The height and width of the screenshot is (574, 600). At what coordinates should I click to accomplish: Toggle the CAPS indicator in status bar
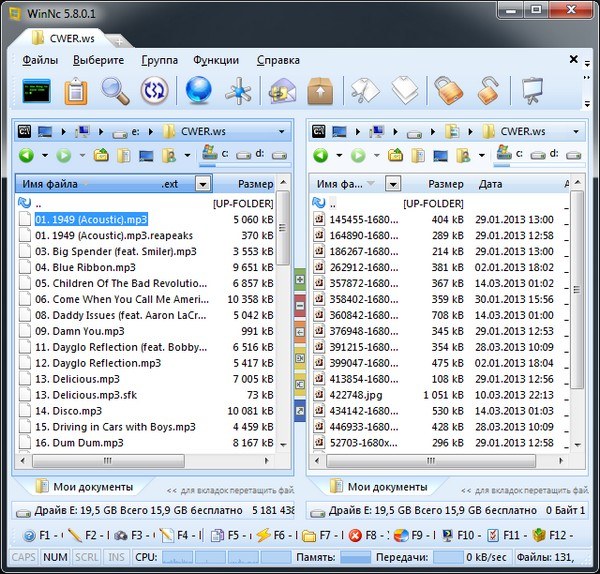pyautogui.click(x=24, y=557)
